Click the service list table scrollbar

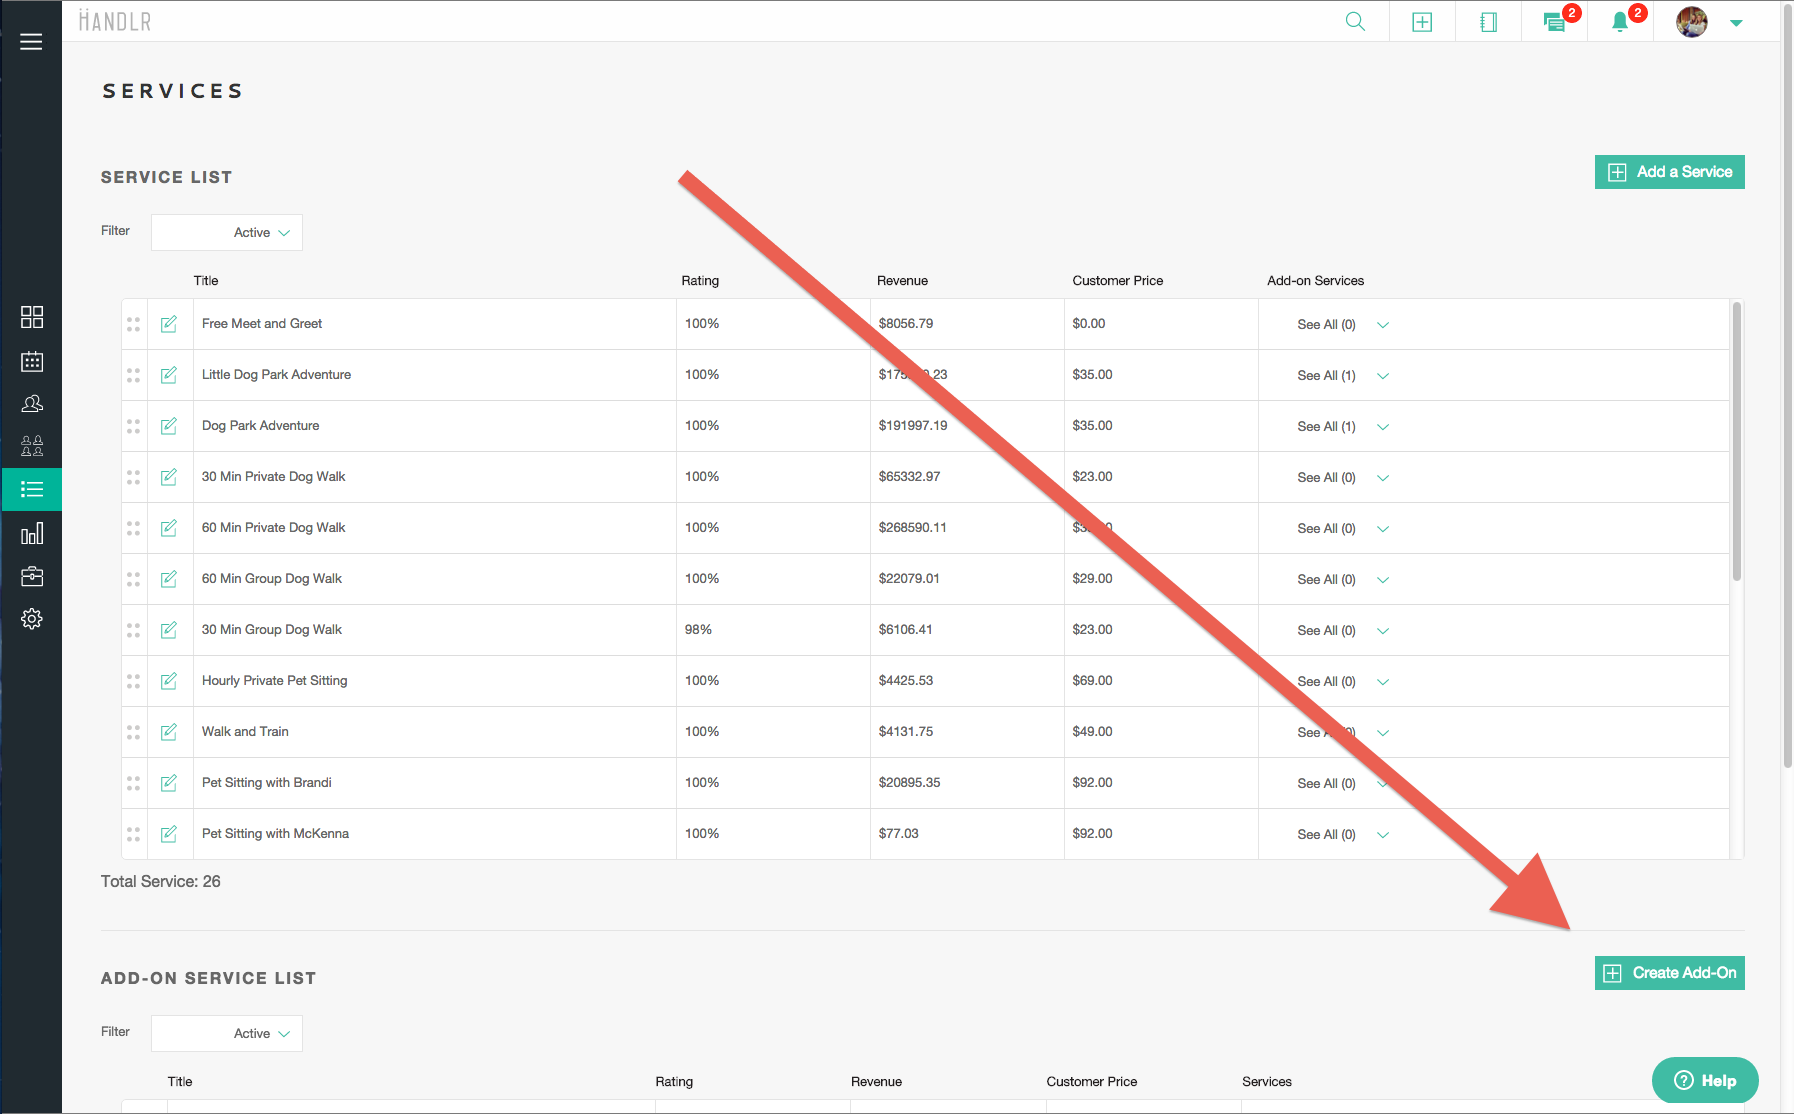1737,440
